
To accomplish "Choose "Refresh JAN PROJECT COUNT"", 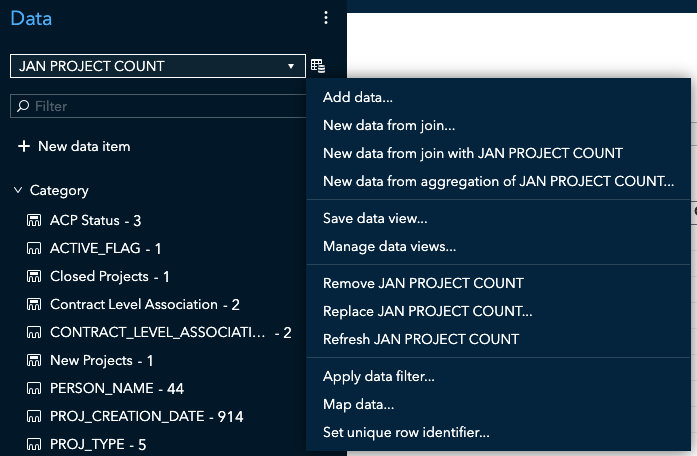I will [421, 339].
